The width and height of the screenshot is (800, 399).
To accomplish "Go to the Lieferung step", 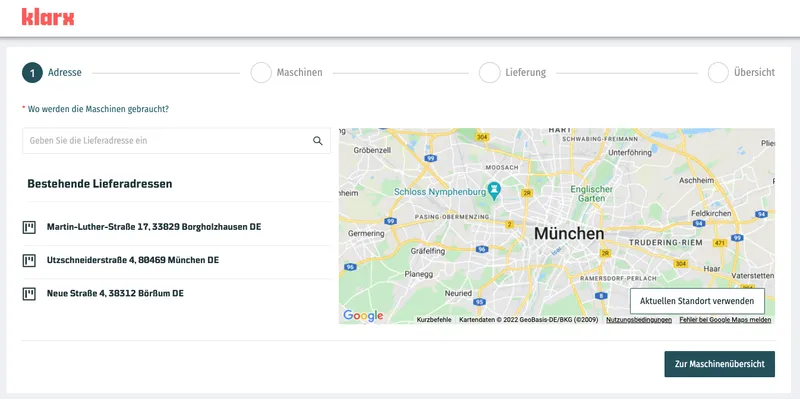I will point(513,73).
